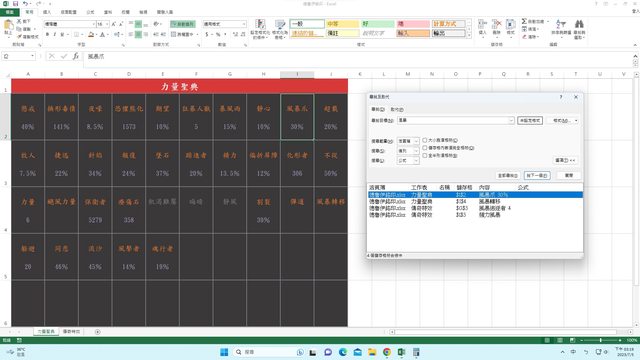Screen dimensions: 640x360
Task: Click the Find Next button
Action: point(537,176)
